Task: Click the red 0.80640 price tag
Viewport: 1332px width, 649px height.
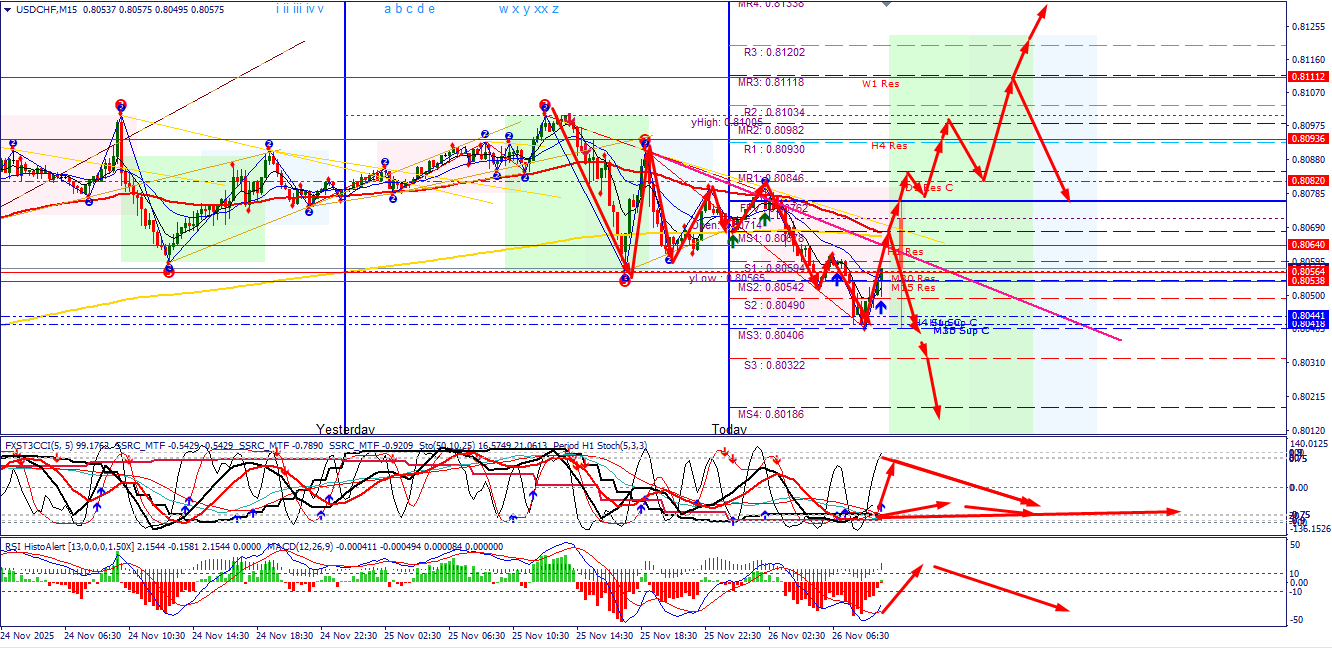Action: [x=1308, y=244]
